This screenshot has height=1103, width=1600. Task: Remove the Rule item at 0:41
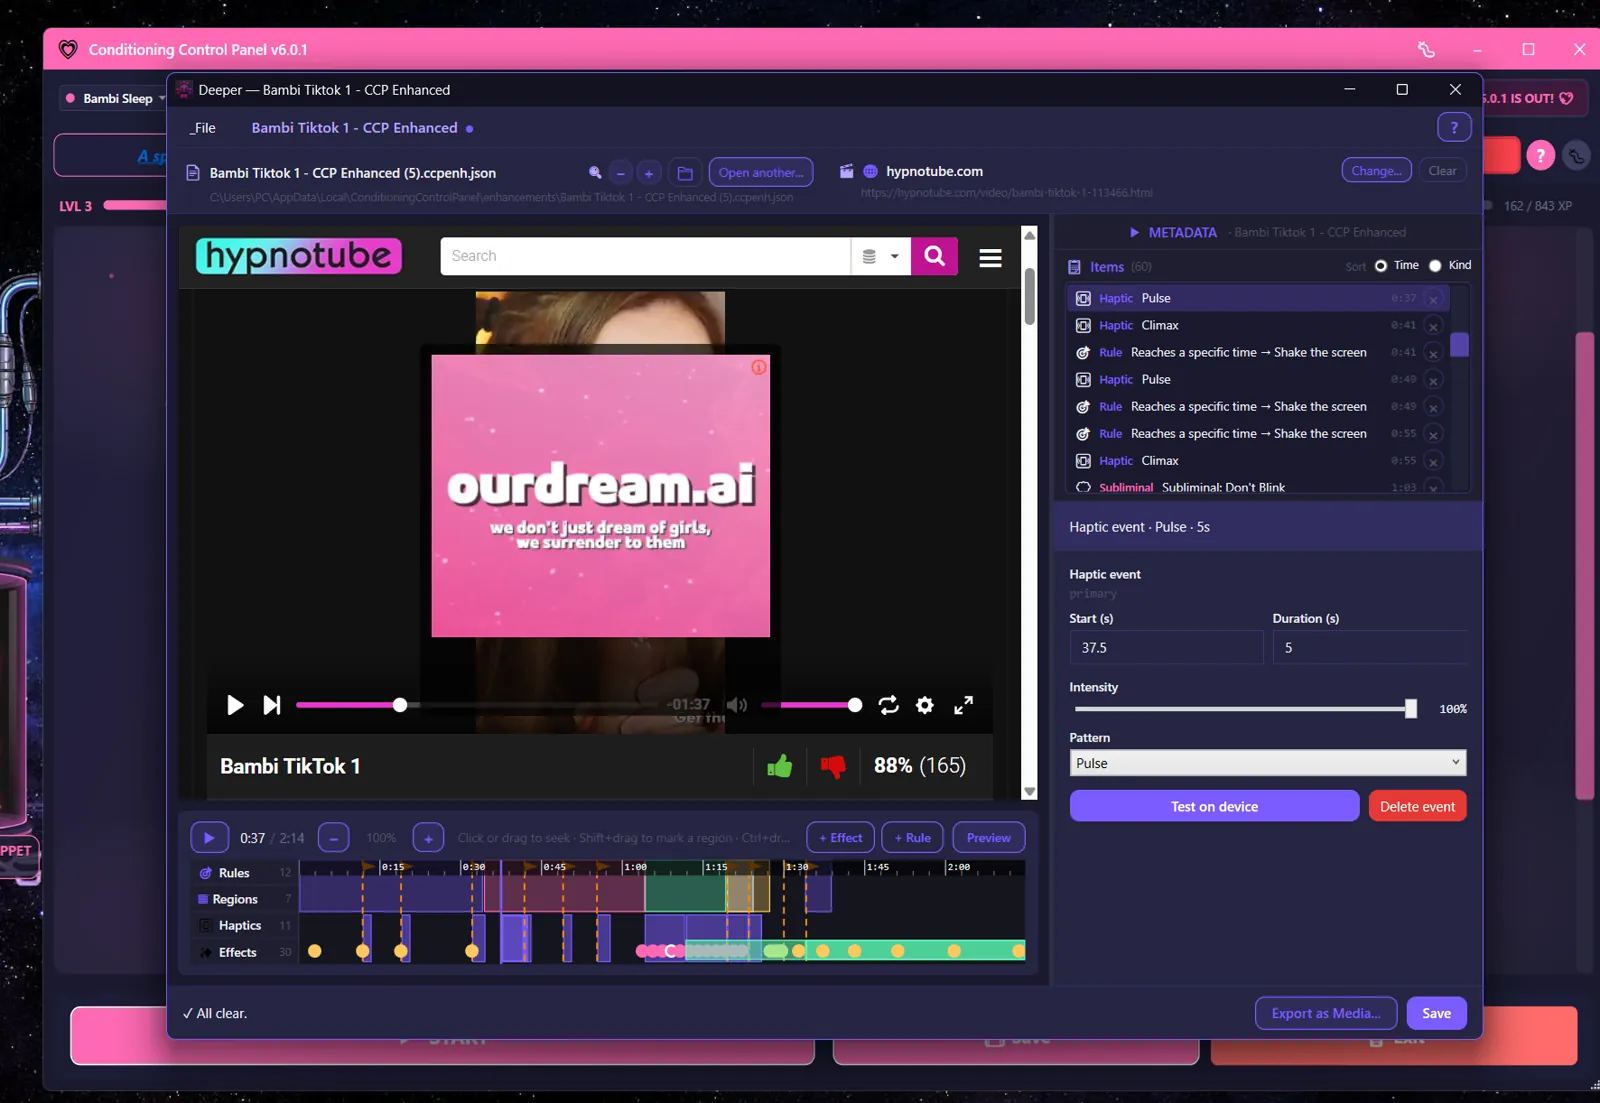click(1433, 353)
